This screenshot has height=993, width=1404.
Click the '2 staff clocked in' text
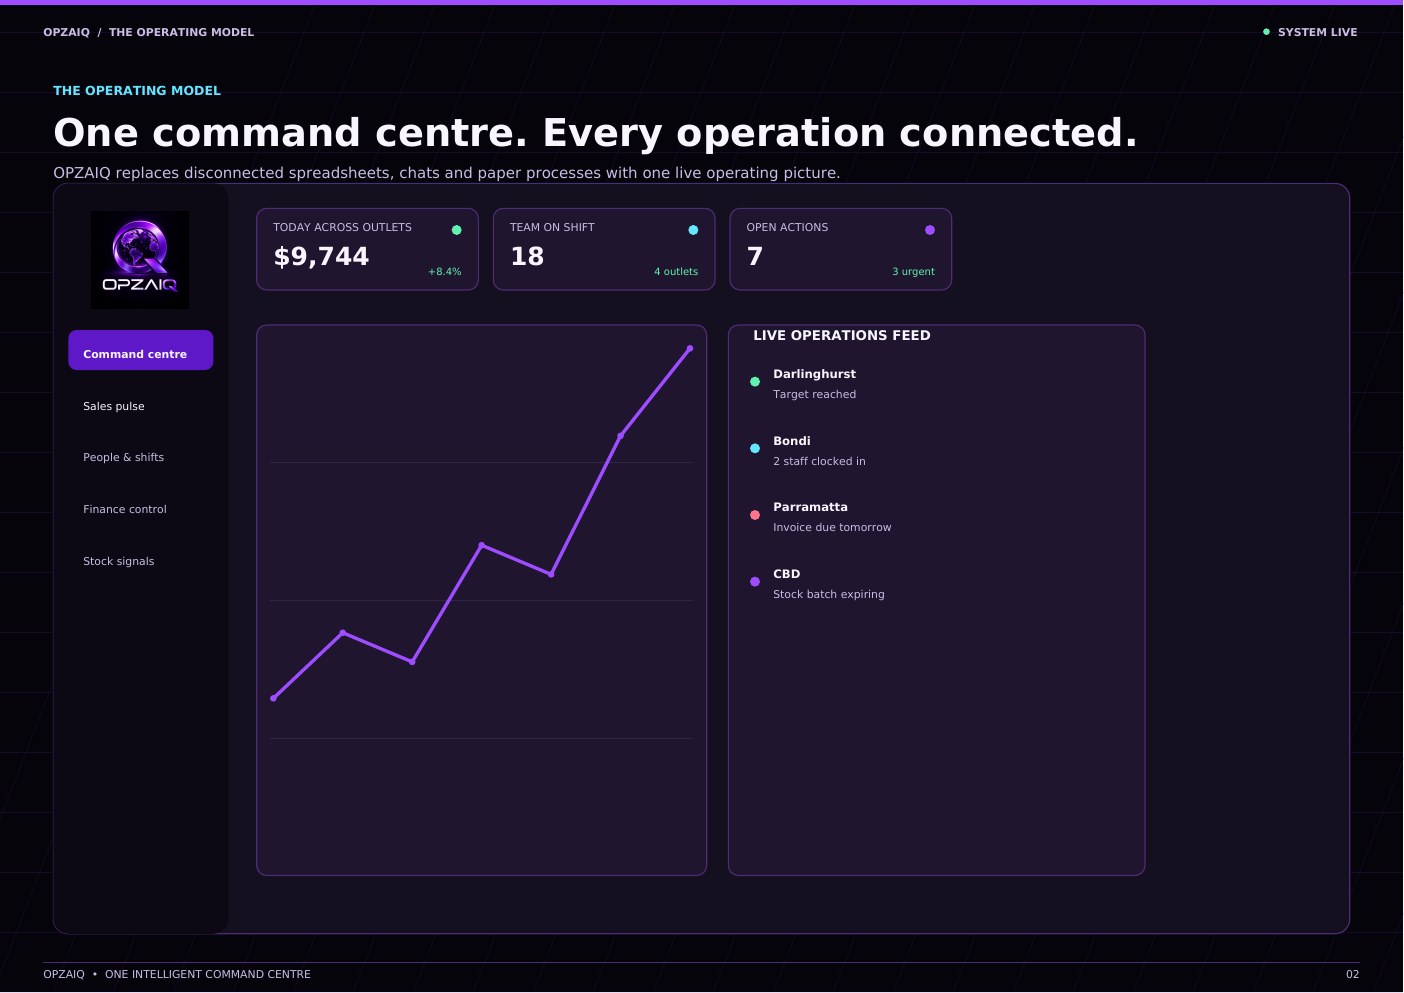(819, 461)
